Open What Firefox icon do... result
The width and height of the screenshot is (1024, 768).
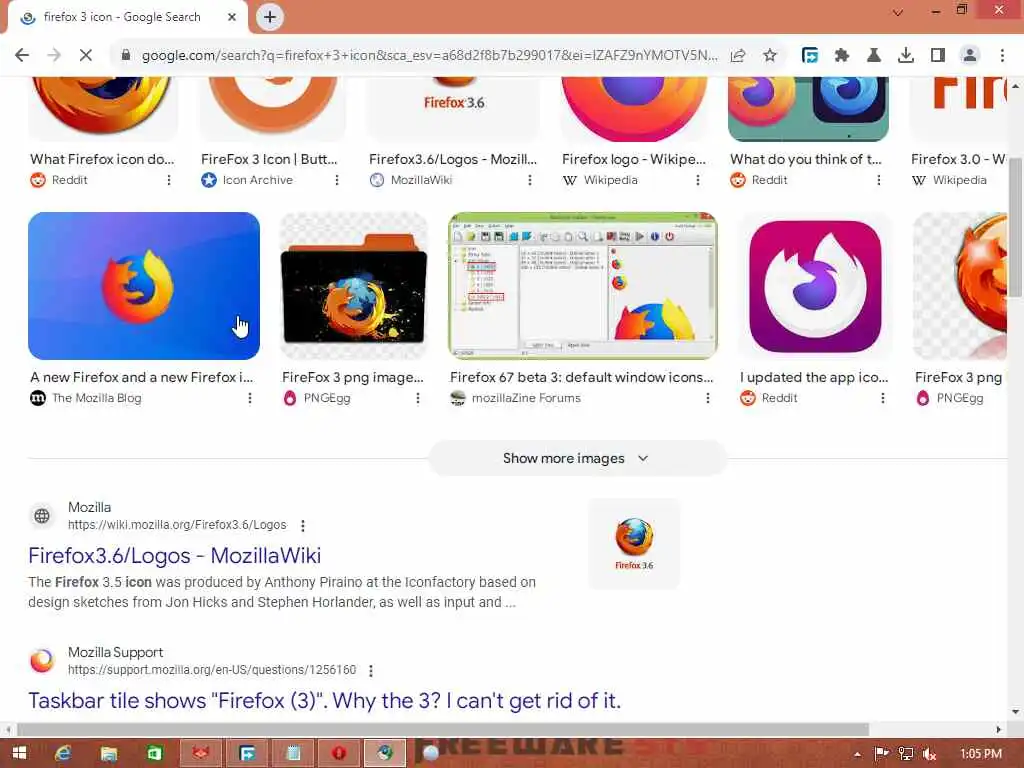(x=102, y=159)
